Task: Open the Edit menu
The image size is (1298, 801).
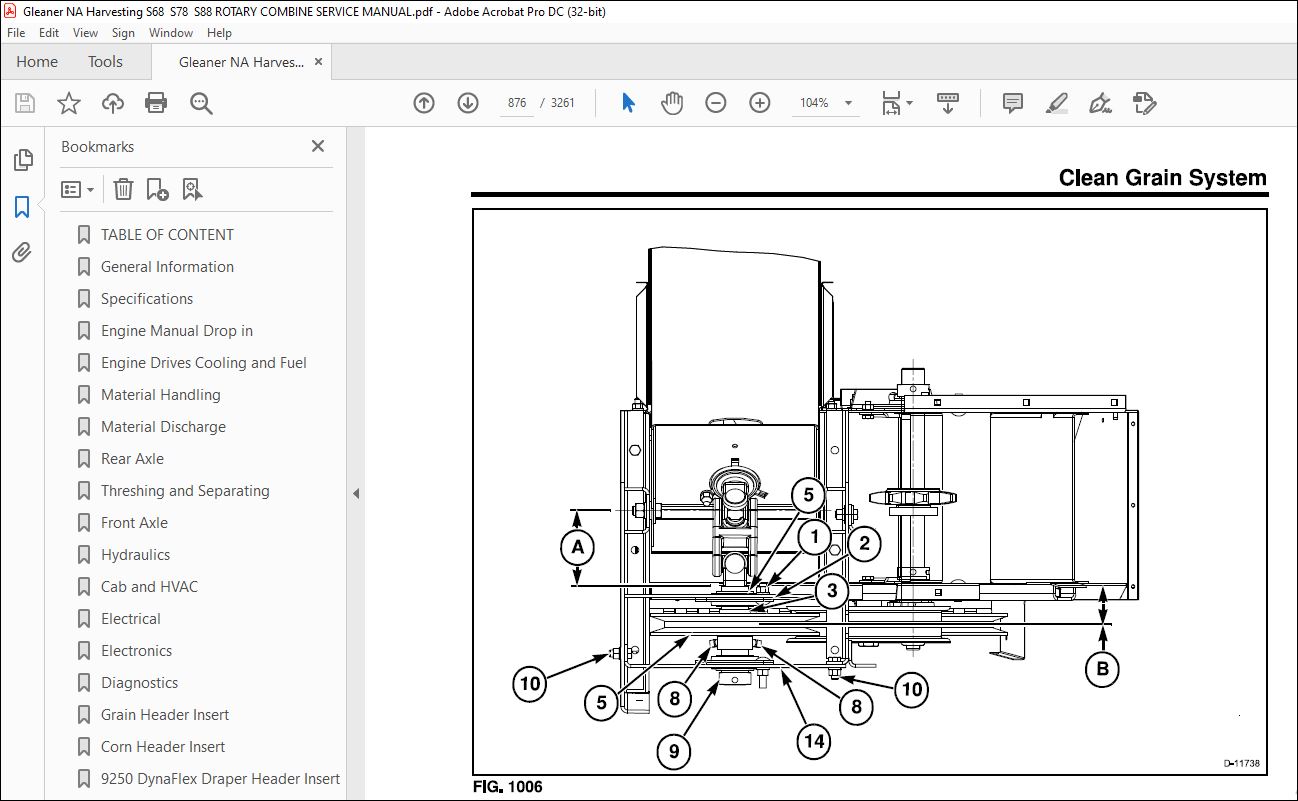Action: pos(49,33)
